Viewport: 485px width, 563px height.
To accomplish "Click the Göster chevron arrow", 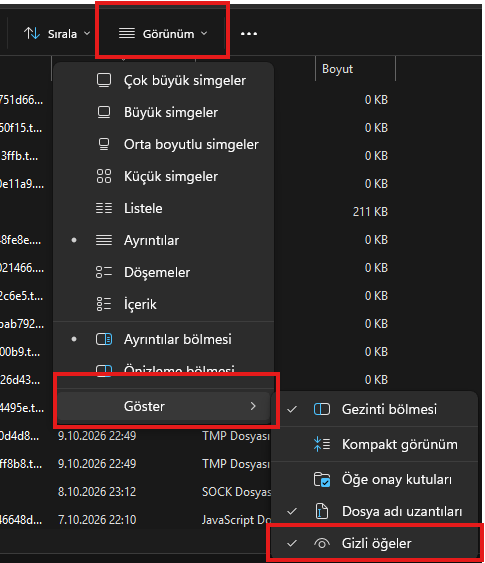I will 253,406.
